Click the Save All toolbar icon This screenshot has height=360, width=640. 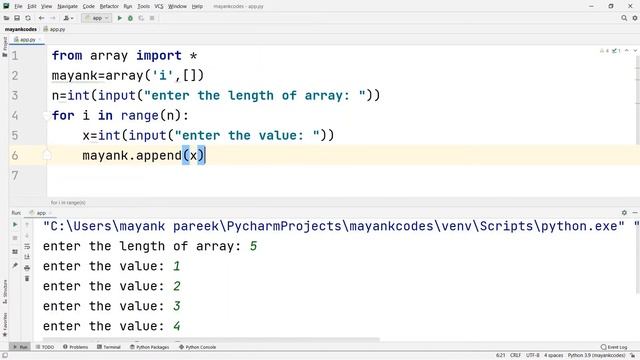[x=17, y=18]
